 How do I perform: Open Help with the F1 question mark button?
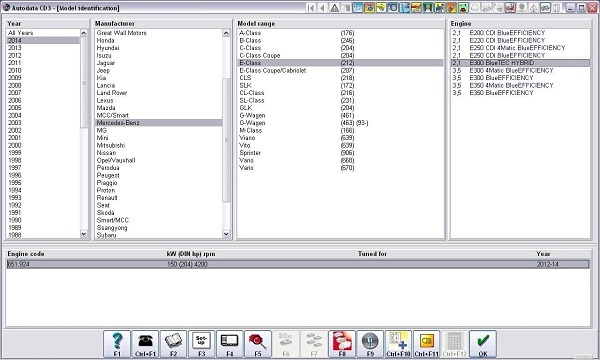117,344
